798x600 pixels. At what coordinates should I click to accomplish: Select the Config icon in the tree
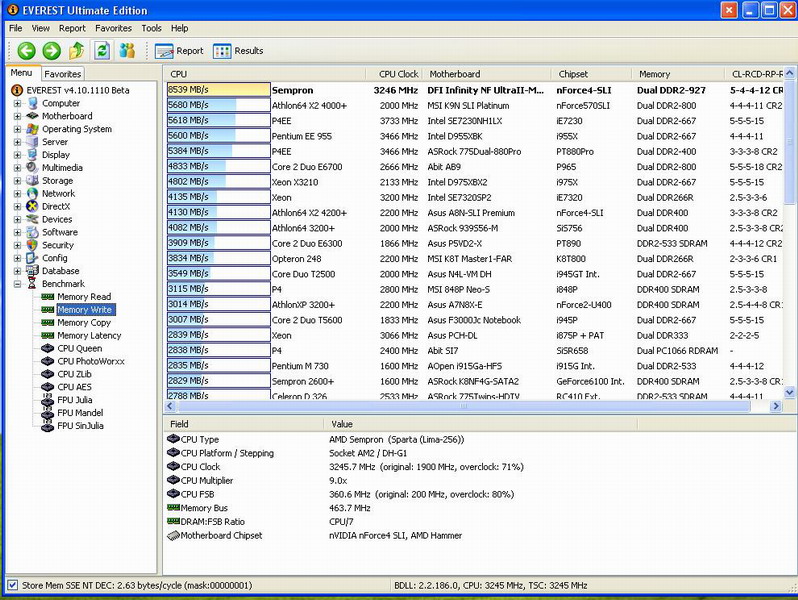[x=33, y=258]
